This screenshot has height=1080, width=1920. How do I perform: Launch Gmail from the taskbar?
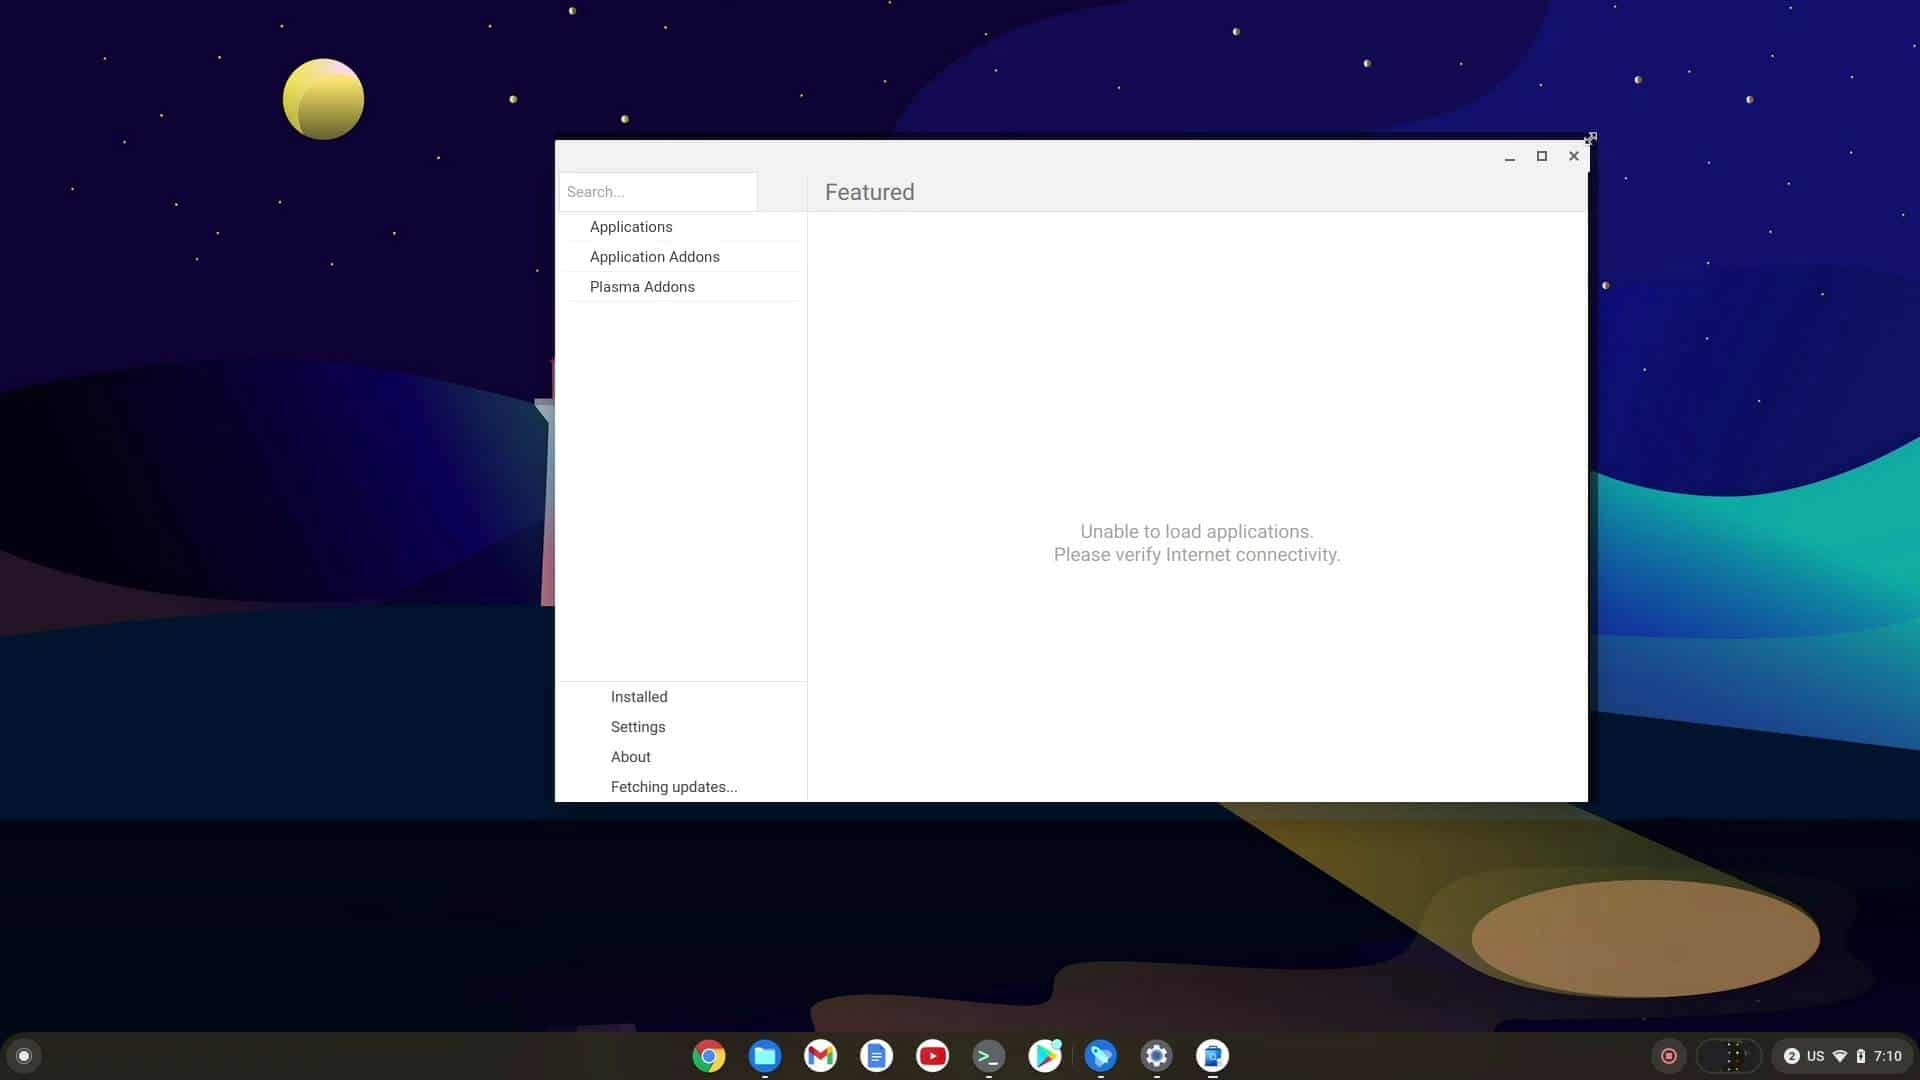pos(820,1055)
